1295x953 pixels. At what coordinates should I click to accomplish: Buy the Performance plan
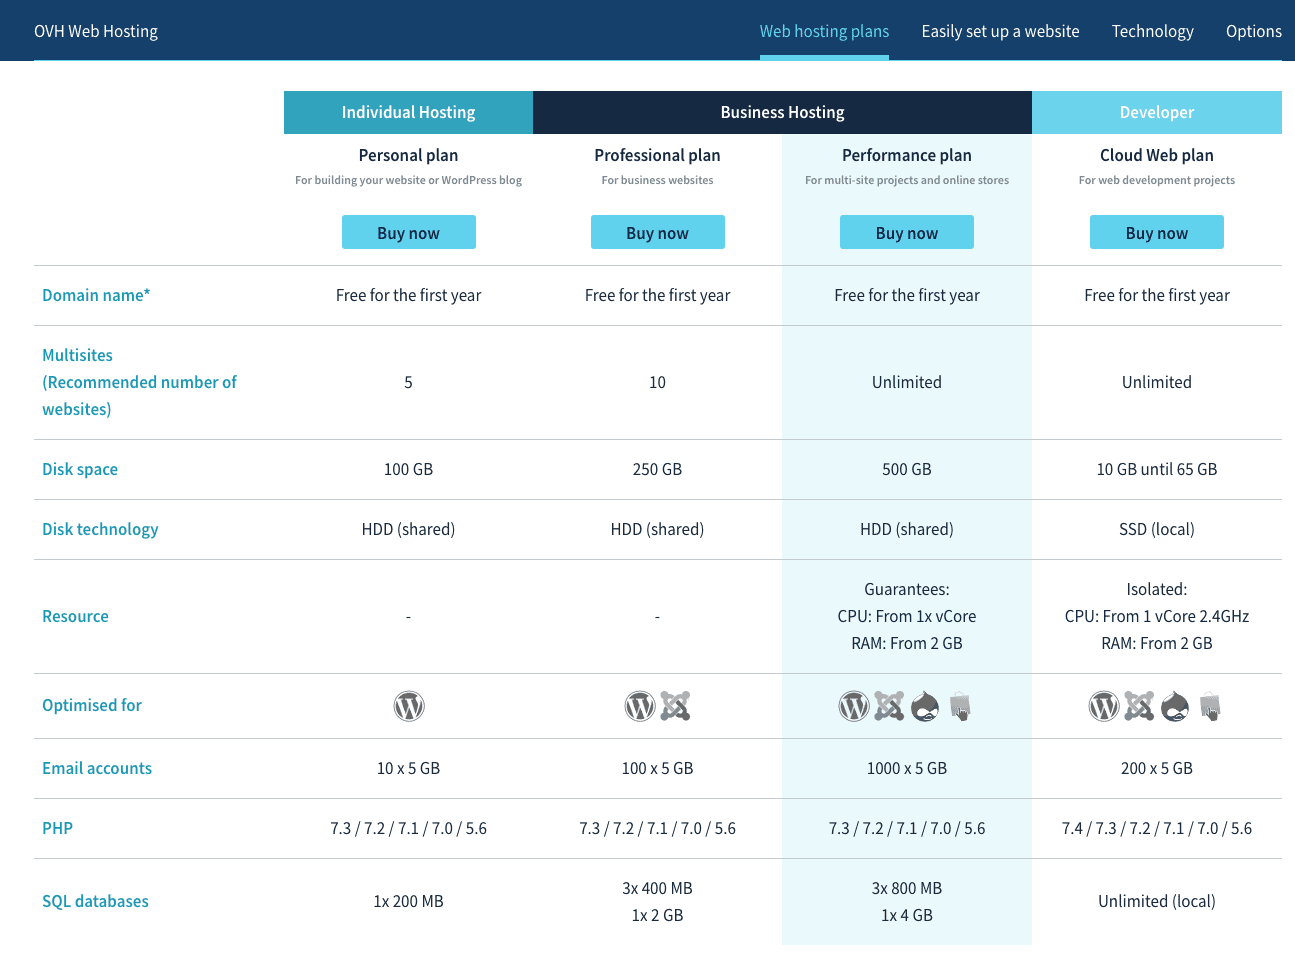(907, 232)
